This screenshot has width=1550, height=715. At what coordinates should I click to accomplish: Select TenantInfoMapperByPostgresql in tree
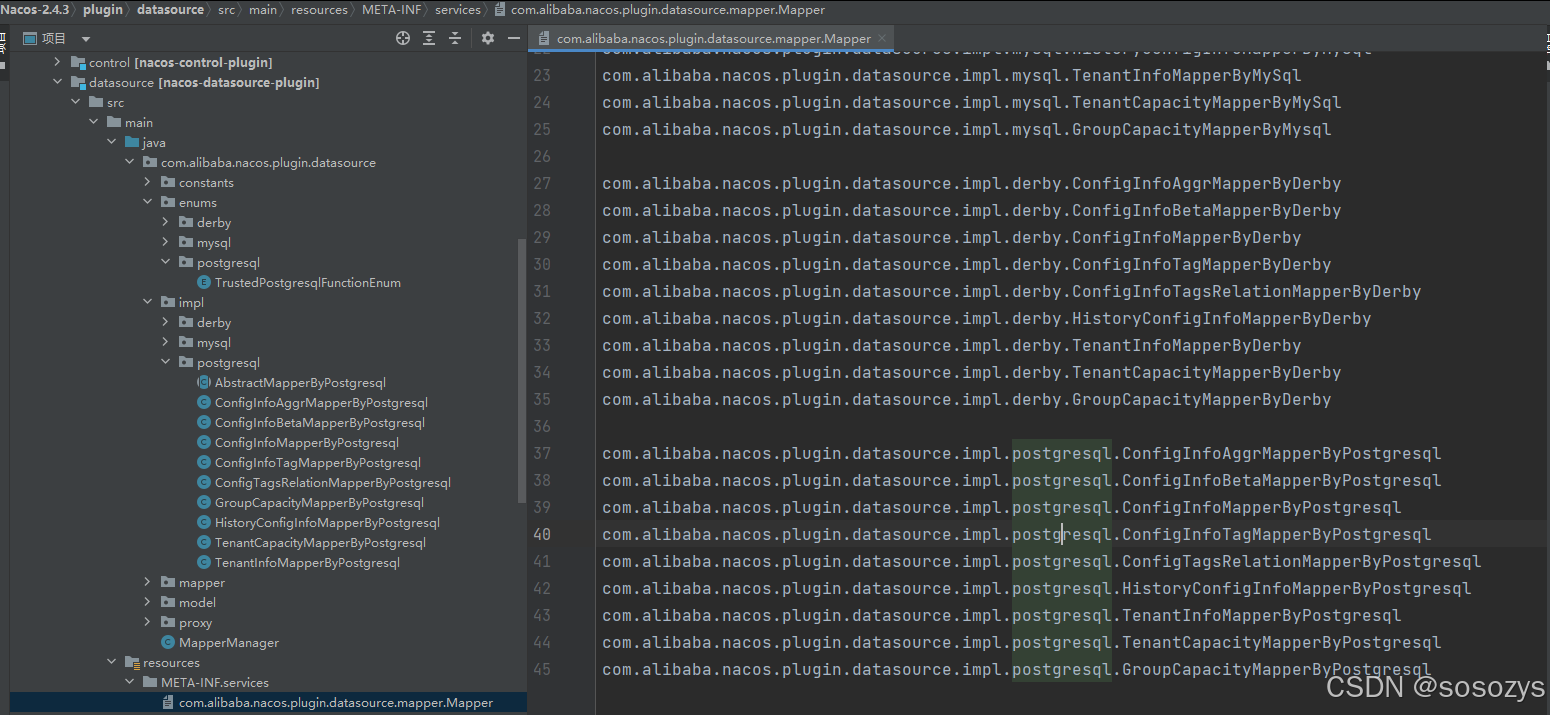pyautogui.click(x=307, y=562)
